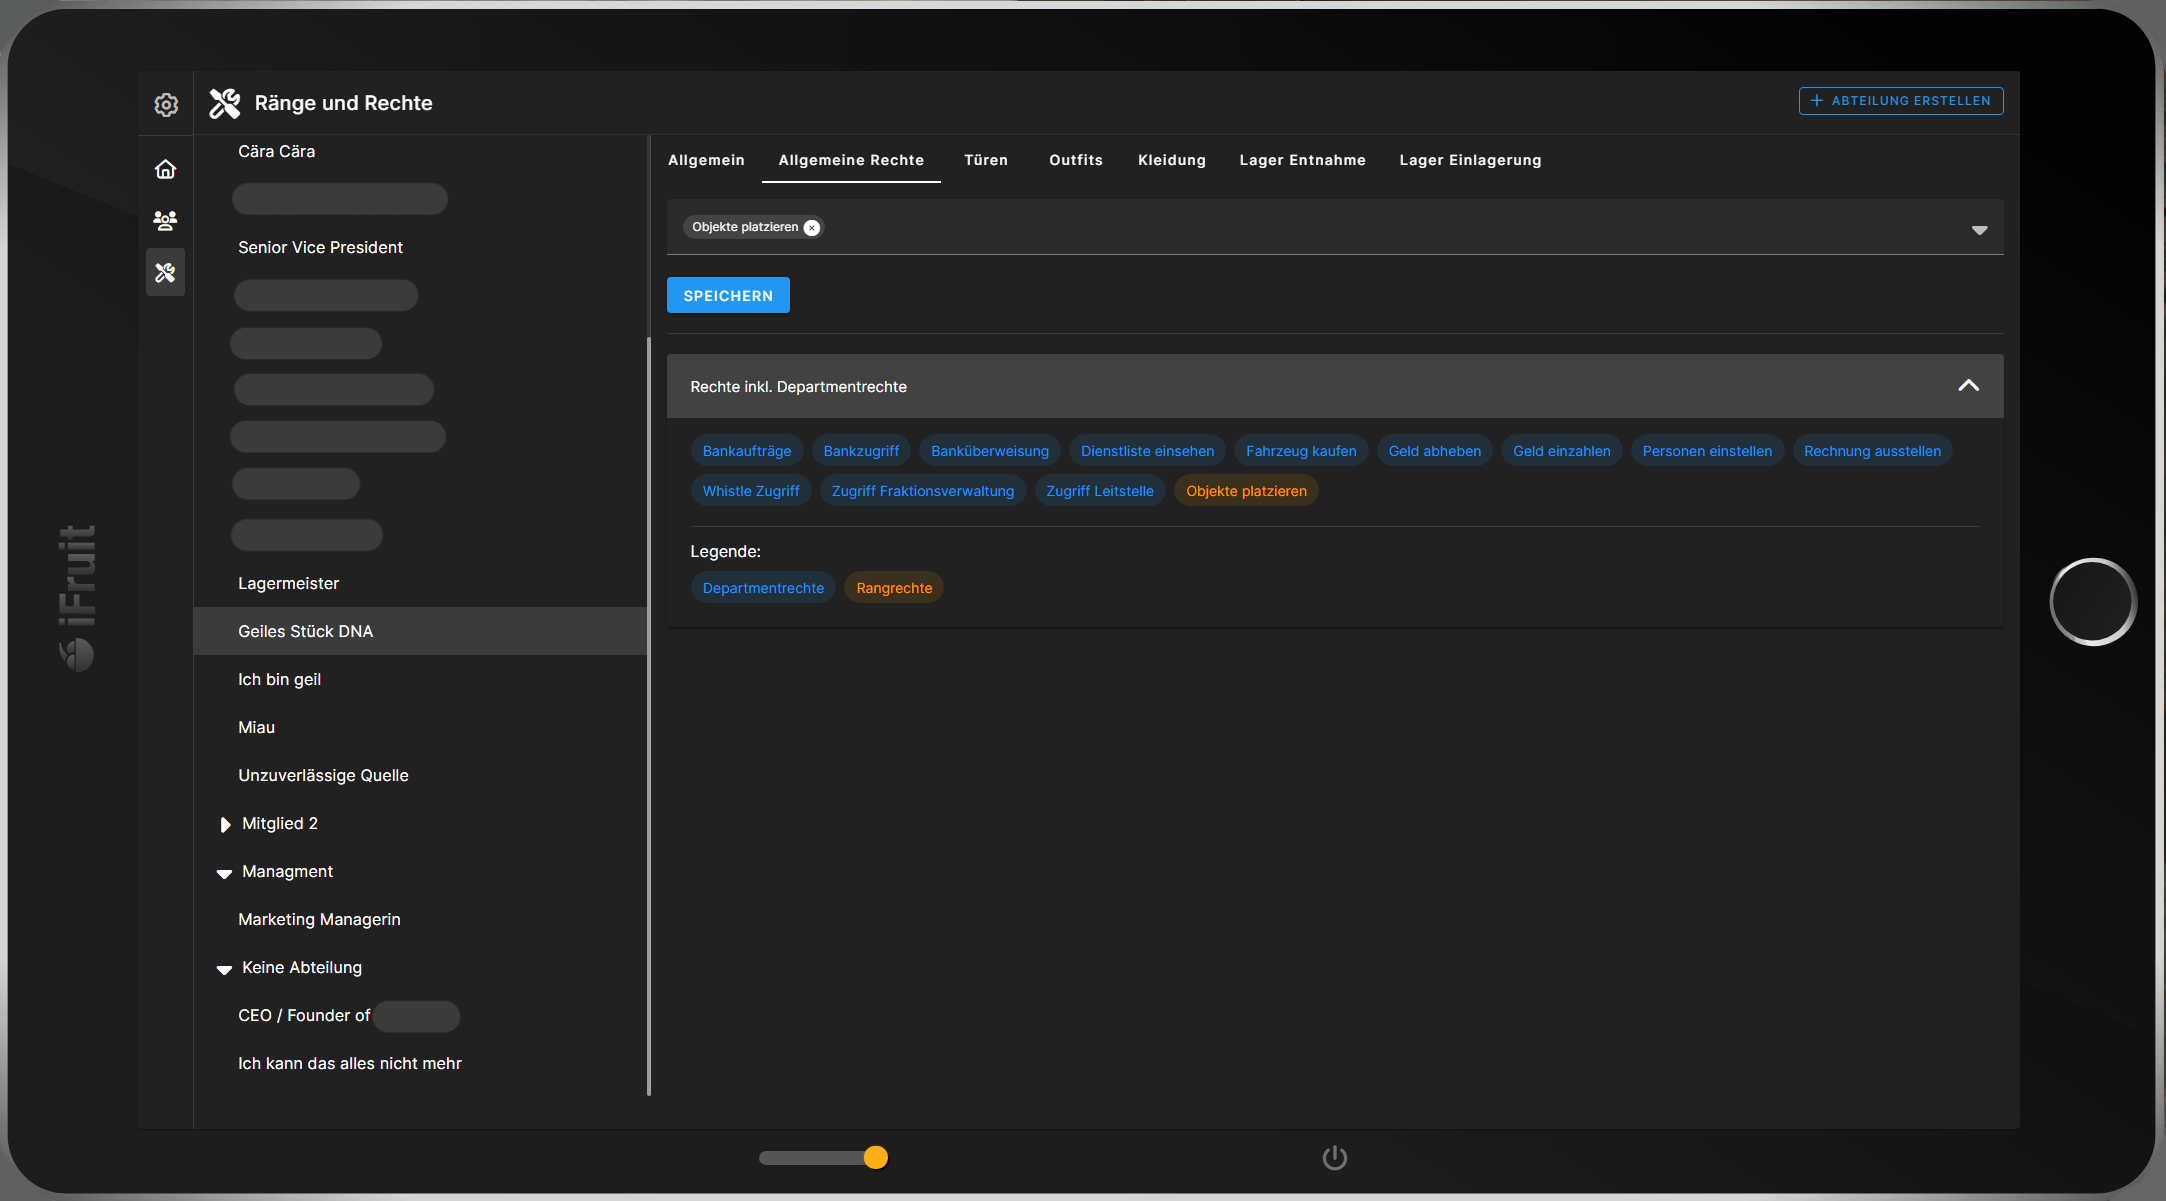The width and height of the screenshot is (2166, 1201).
Task: Expand the Mitglied 2 tree item
Action: click(225, 822)
